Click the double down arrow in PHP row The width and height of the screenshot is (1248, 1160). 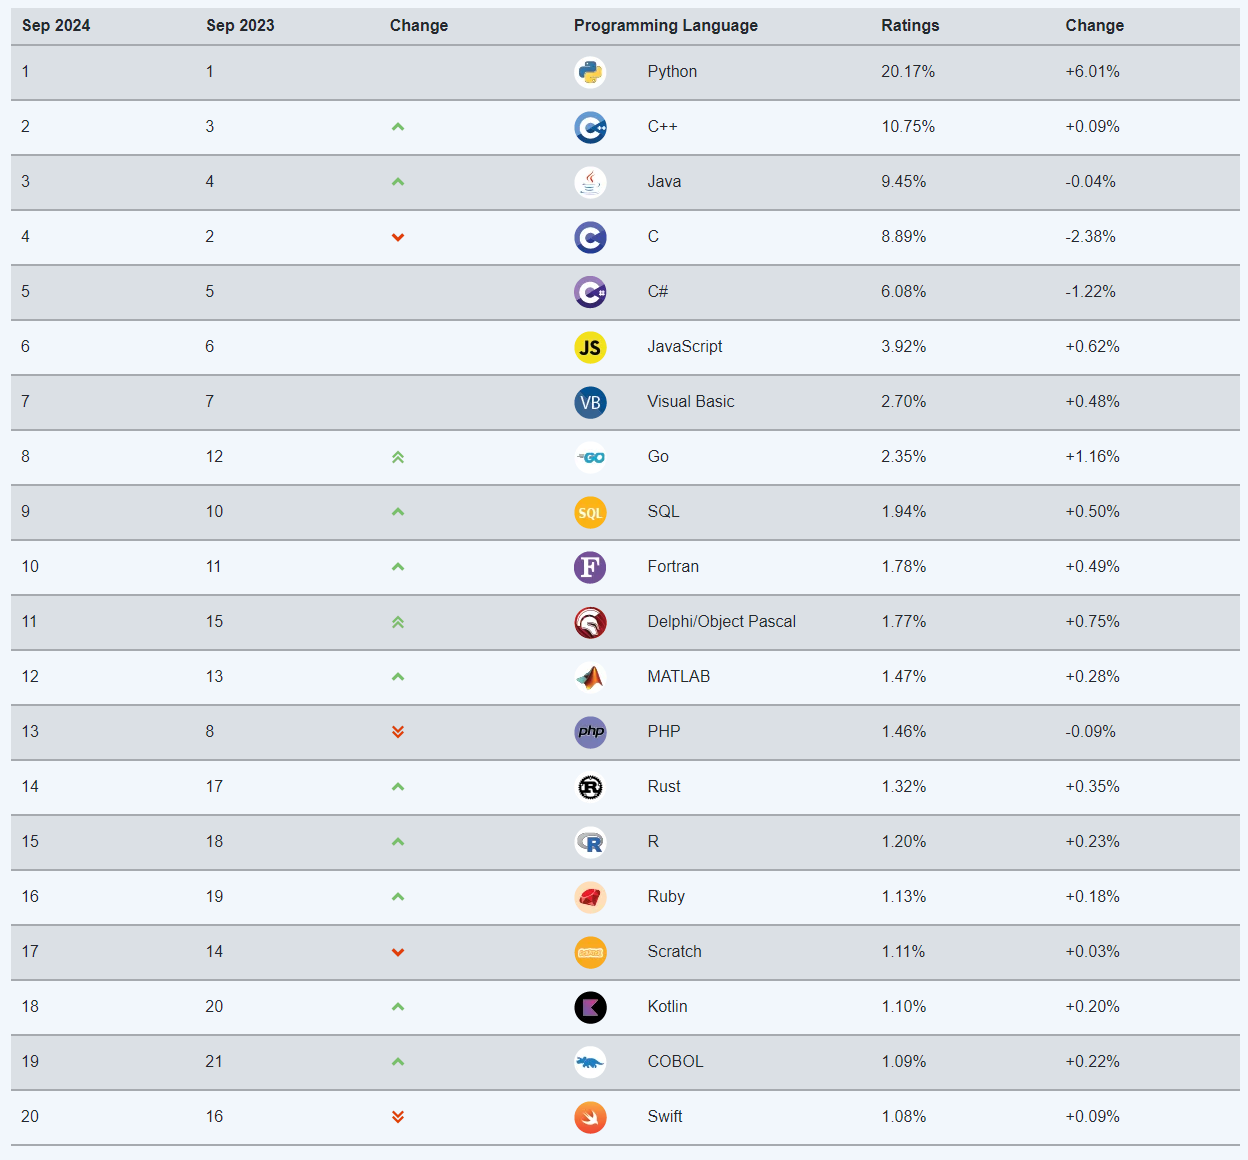[x=398, y=732]
